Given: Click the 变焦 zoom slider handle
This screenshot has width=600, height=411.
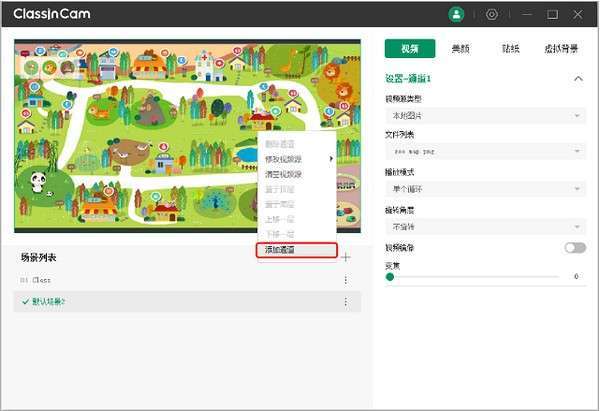Looking at the screenshot, I should (x=390, y=277).
